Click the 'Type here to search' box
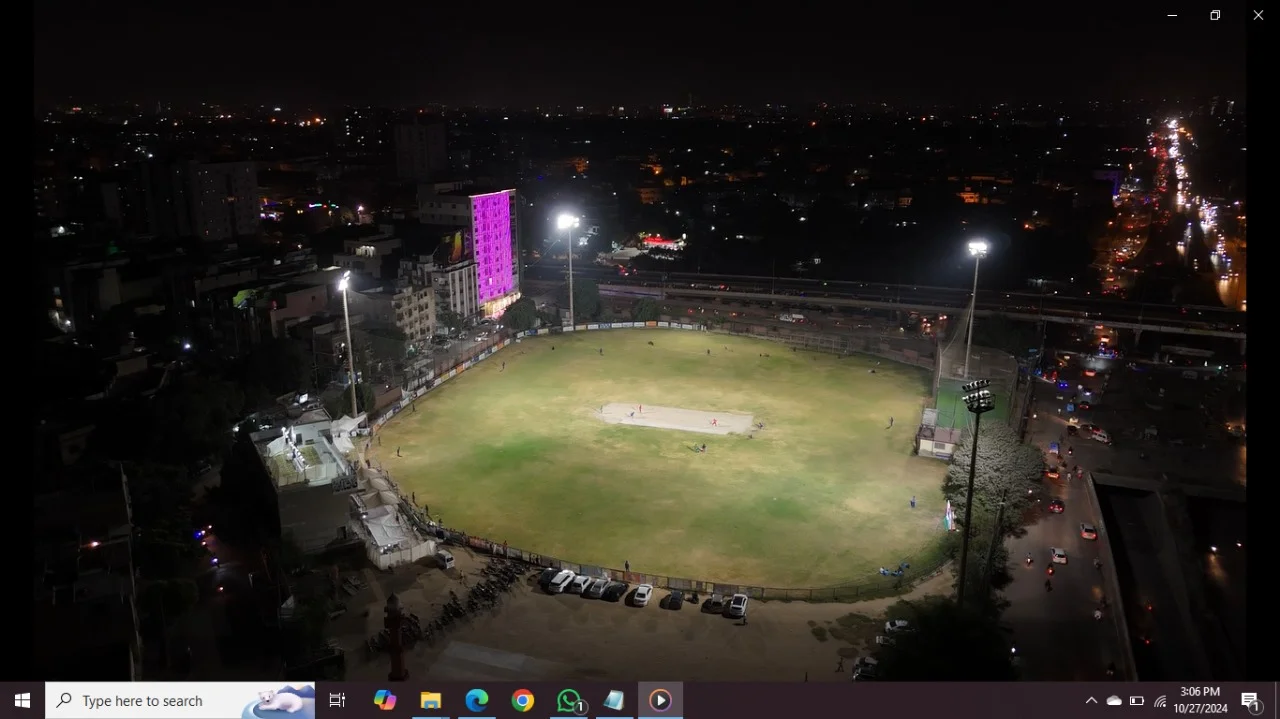 point(150,701)
